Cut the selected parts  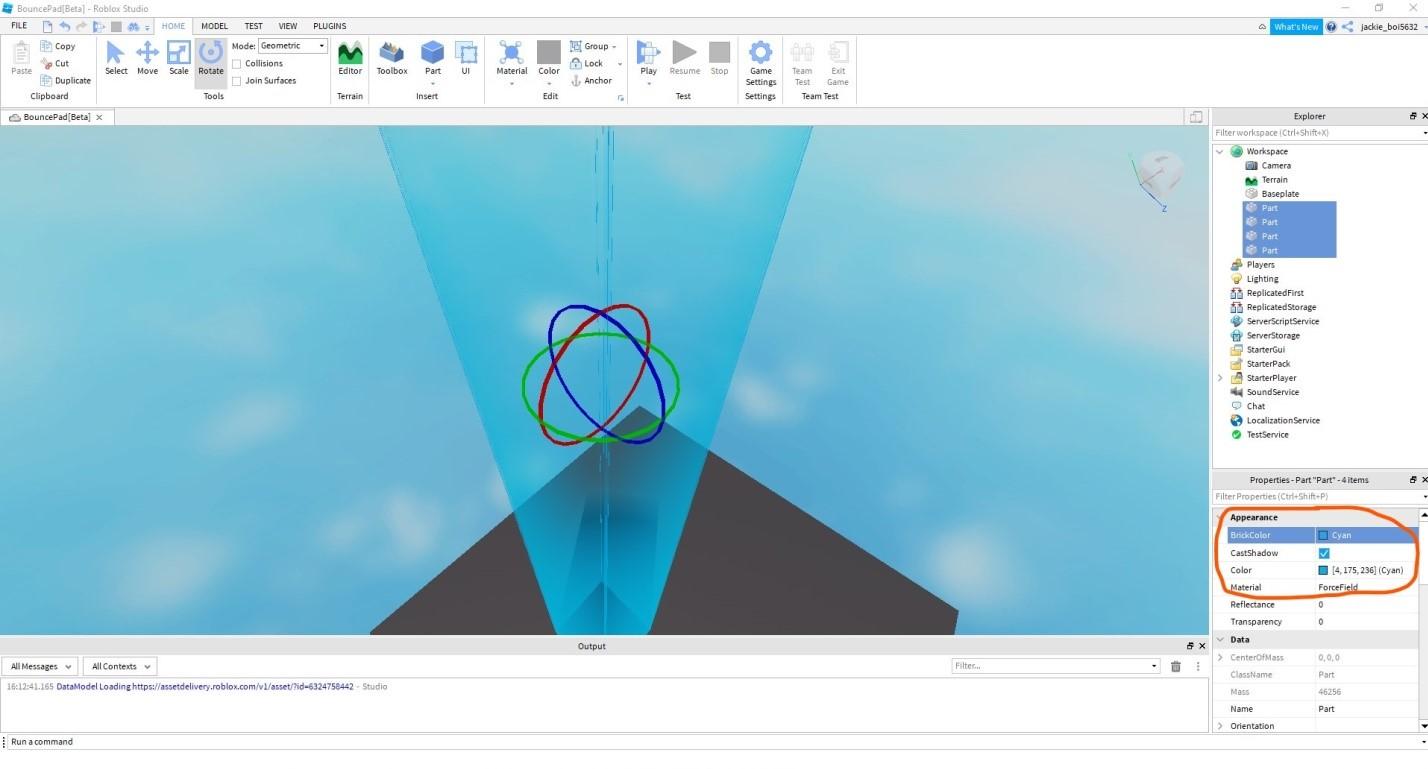tap(55, 63)
